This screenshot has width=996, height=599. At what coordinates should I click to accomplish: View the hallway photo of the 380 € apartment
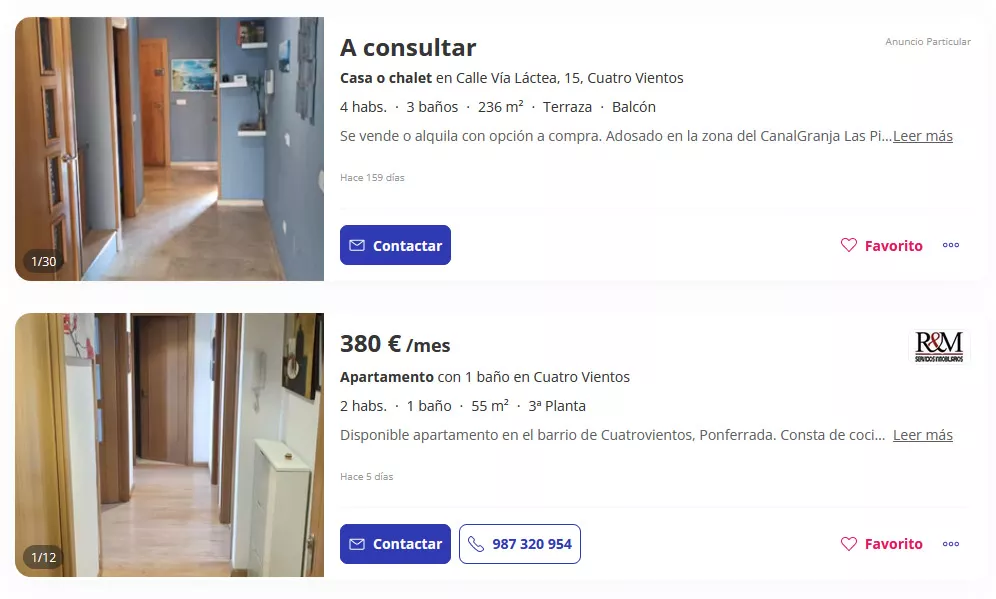click(x=170, y=445)
